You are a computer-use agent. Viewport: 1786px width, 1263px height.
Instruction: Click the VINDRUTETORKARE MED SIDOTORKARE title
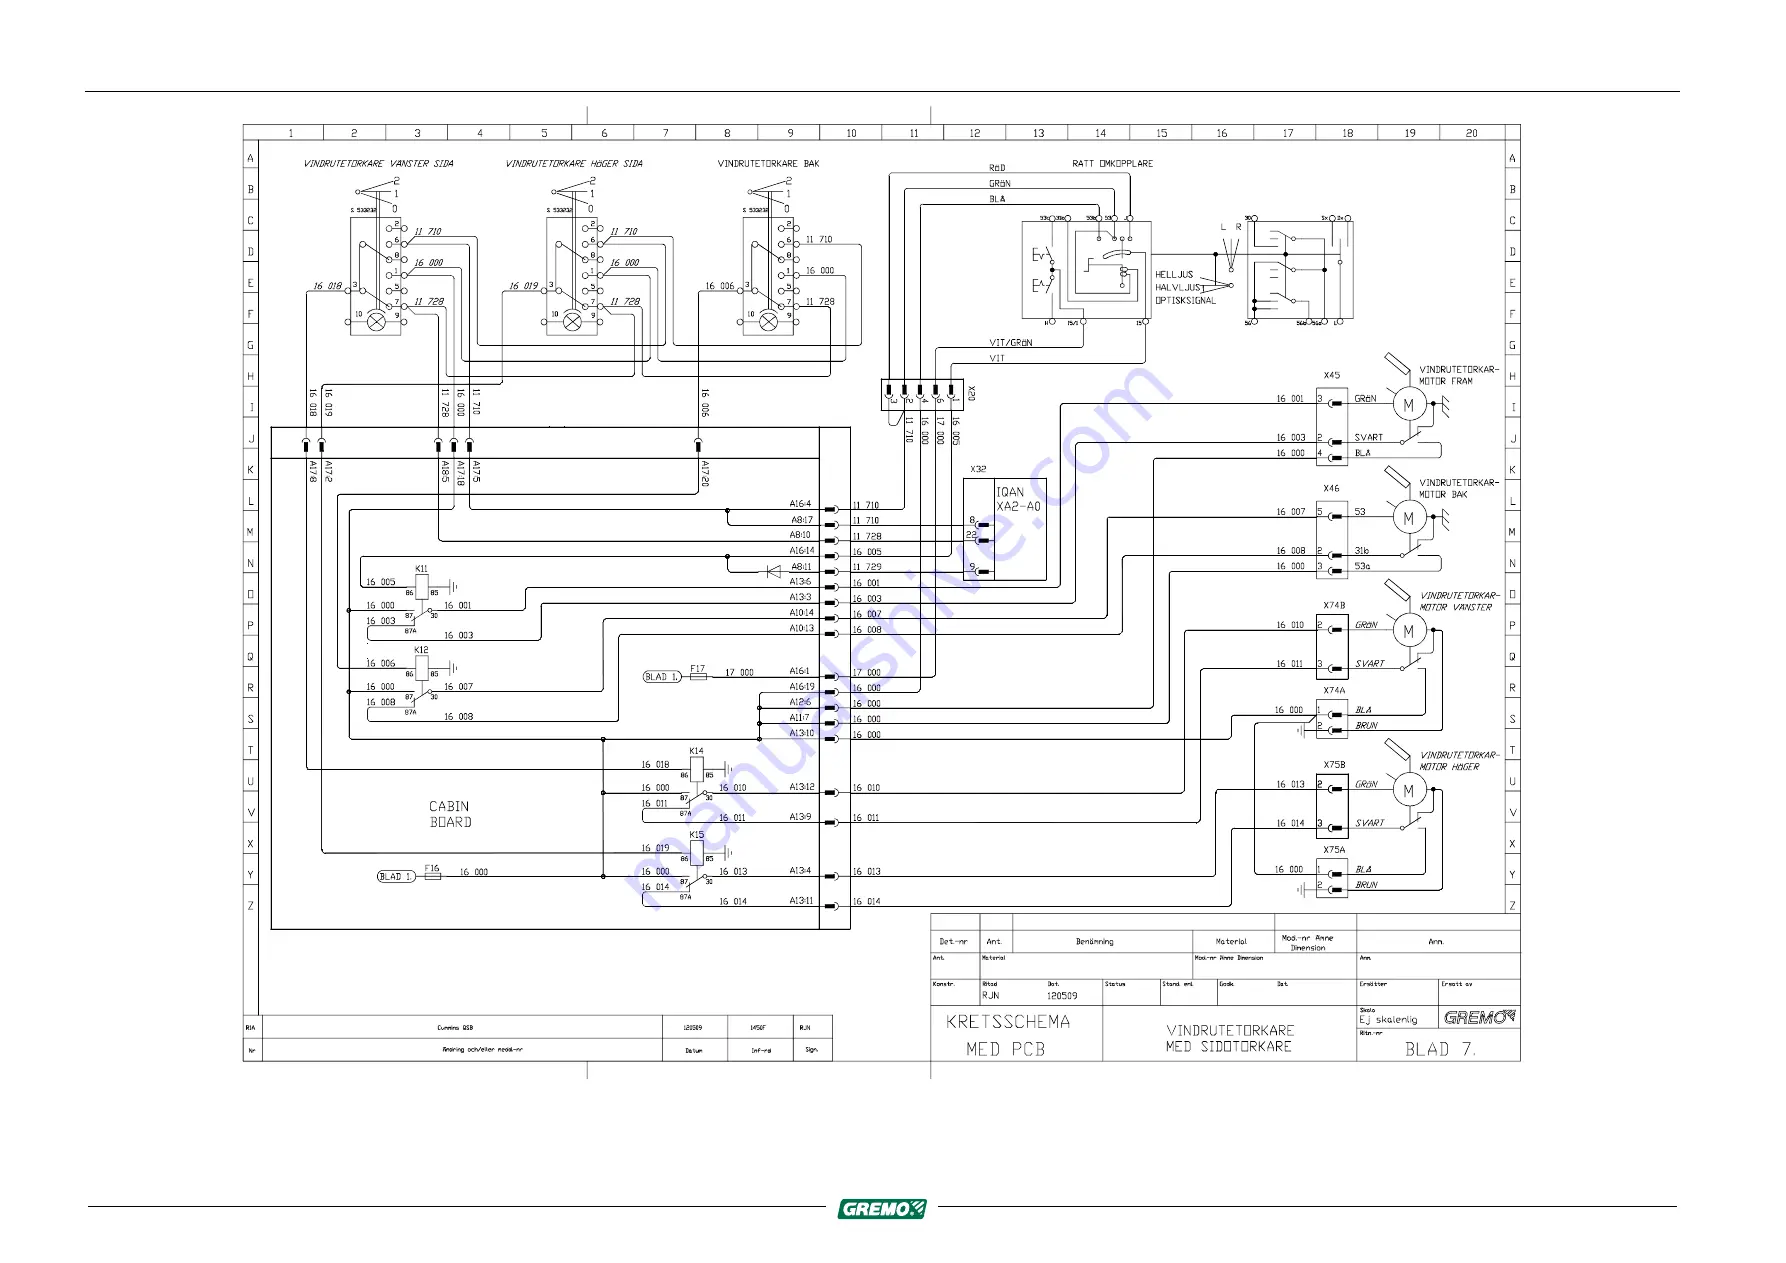point(1229,1038)
